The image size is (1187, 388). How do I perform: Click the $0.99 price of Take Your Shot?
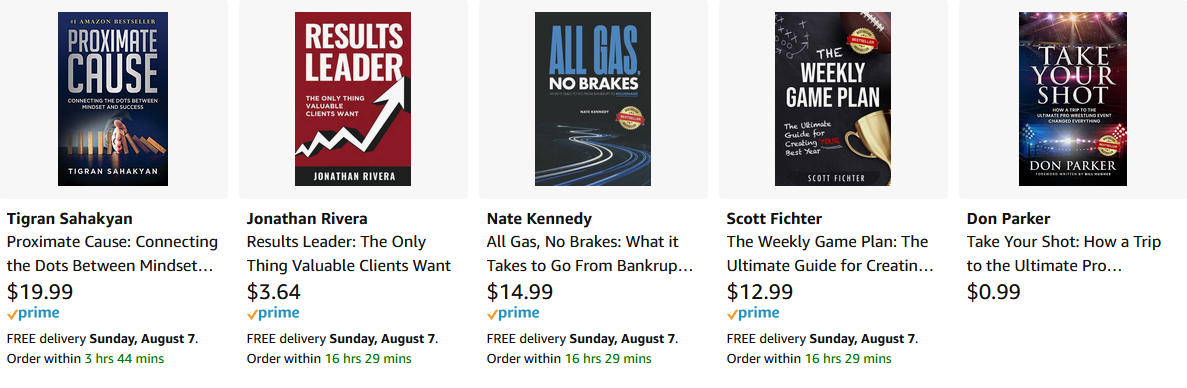pyautogui.click(x=993, y=291)
